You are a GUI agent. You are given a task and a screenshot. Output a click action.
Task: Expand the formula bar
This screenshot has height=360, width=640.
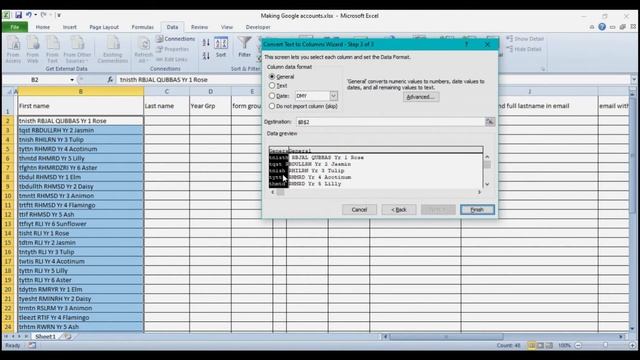[x=634, y=80]
